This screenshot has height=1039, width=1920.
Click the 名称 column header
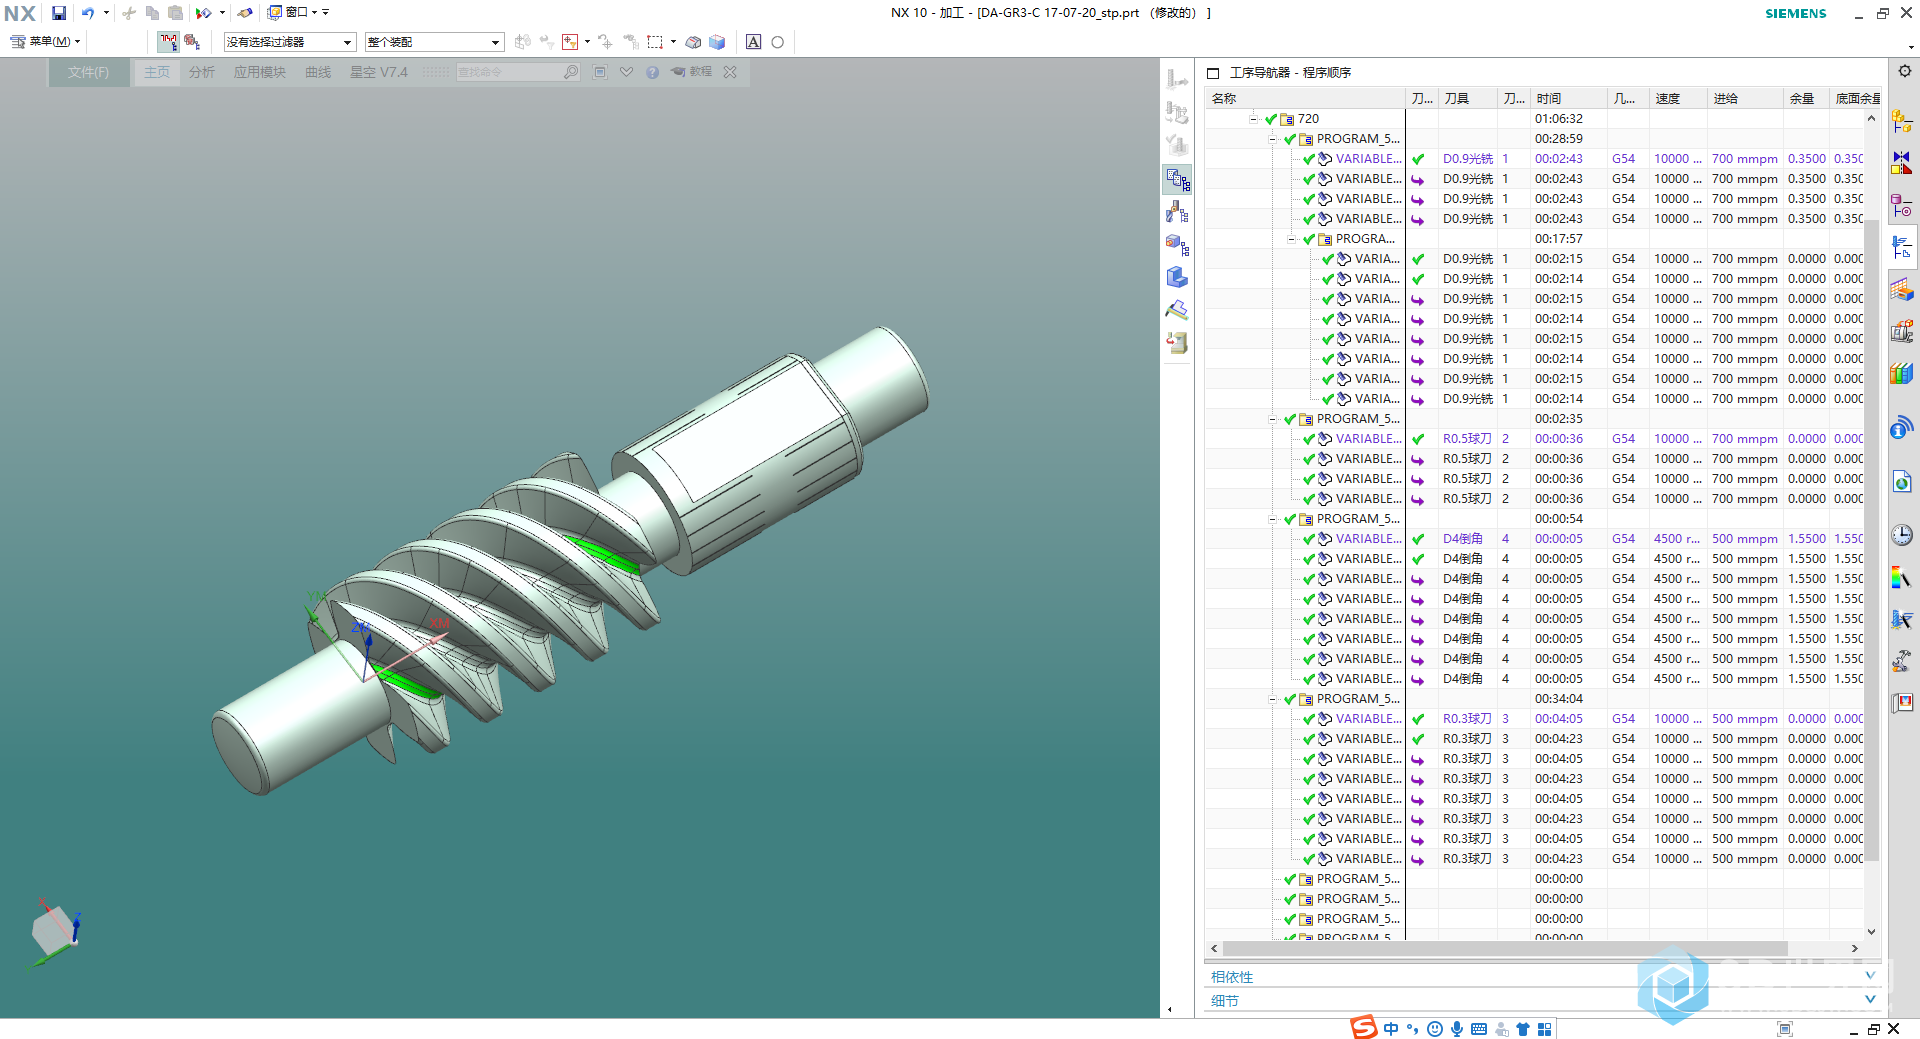1305,98
